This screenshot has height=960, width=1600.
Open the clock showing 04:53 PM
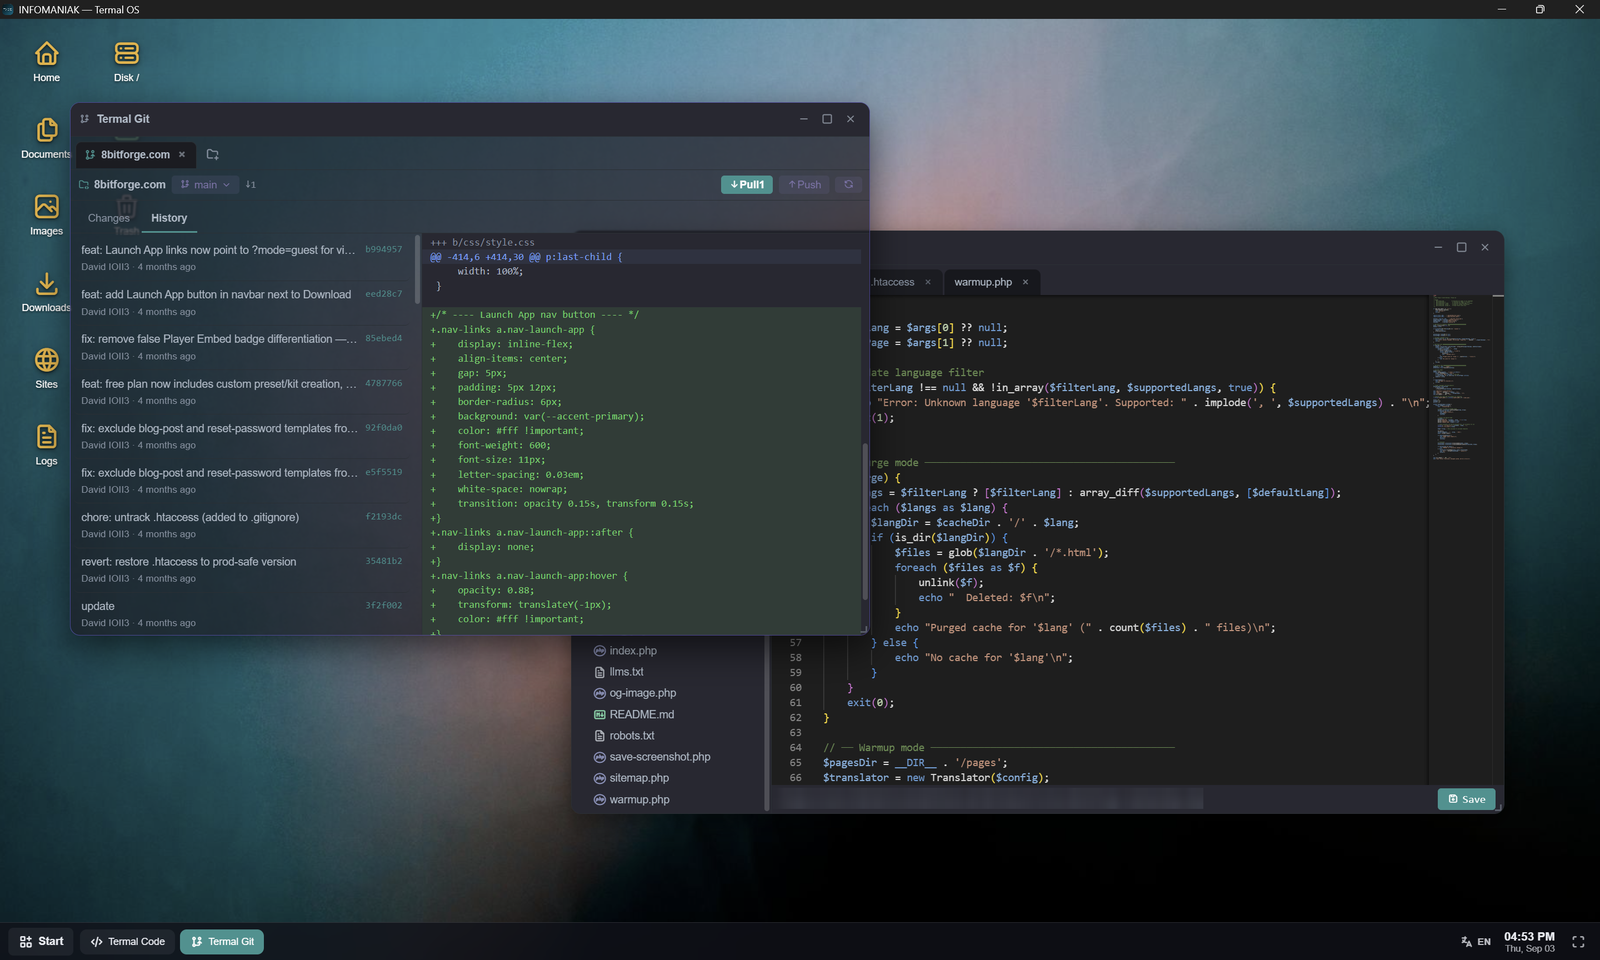click(1529, 942)
